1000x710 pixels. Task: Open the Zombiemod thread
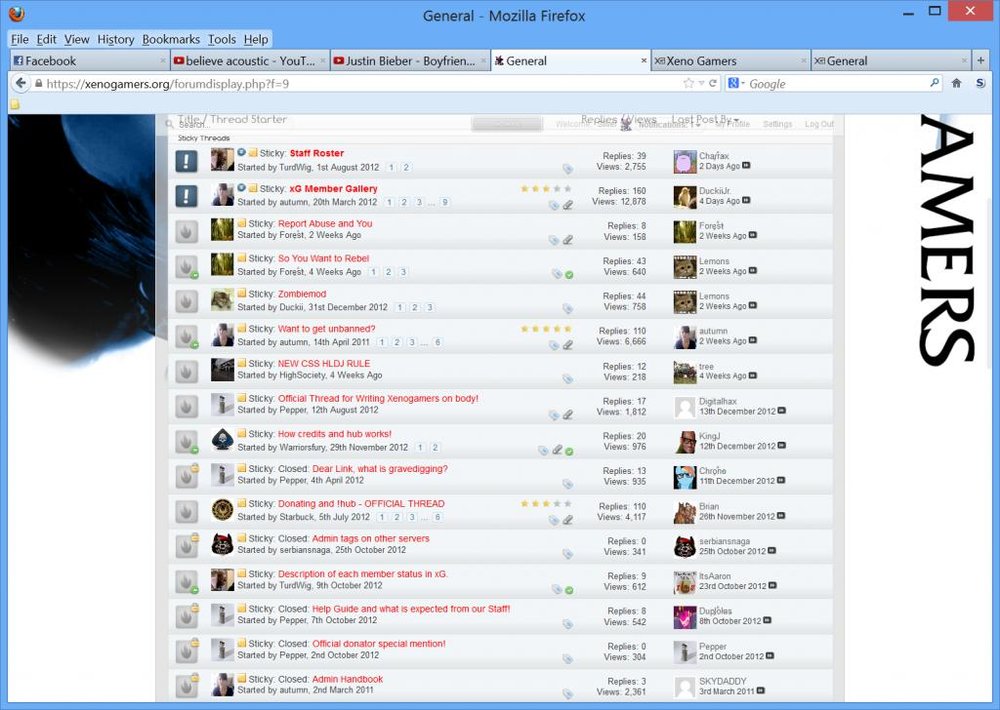302,294
